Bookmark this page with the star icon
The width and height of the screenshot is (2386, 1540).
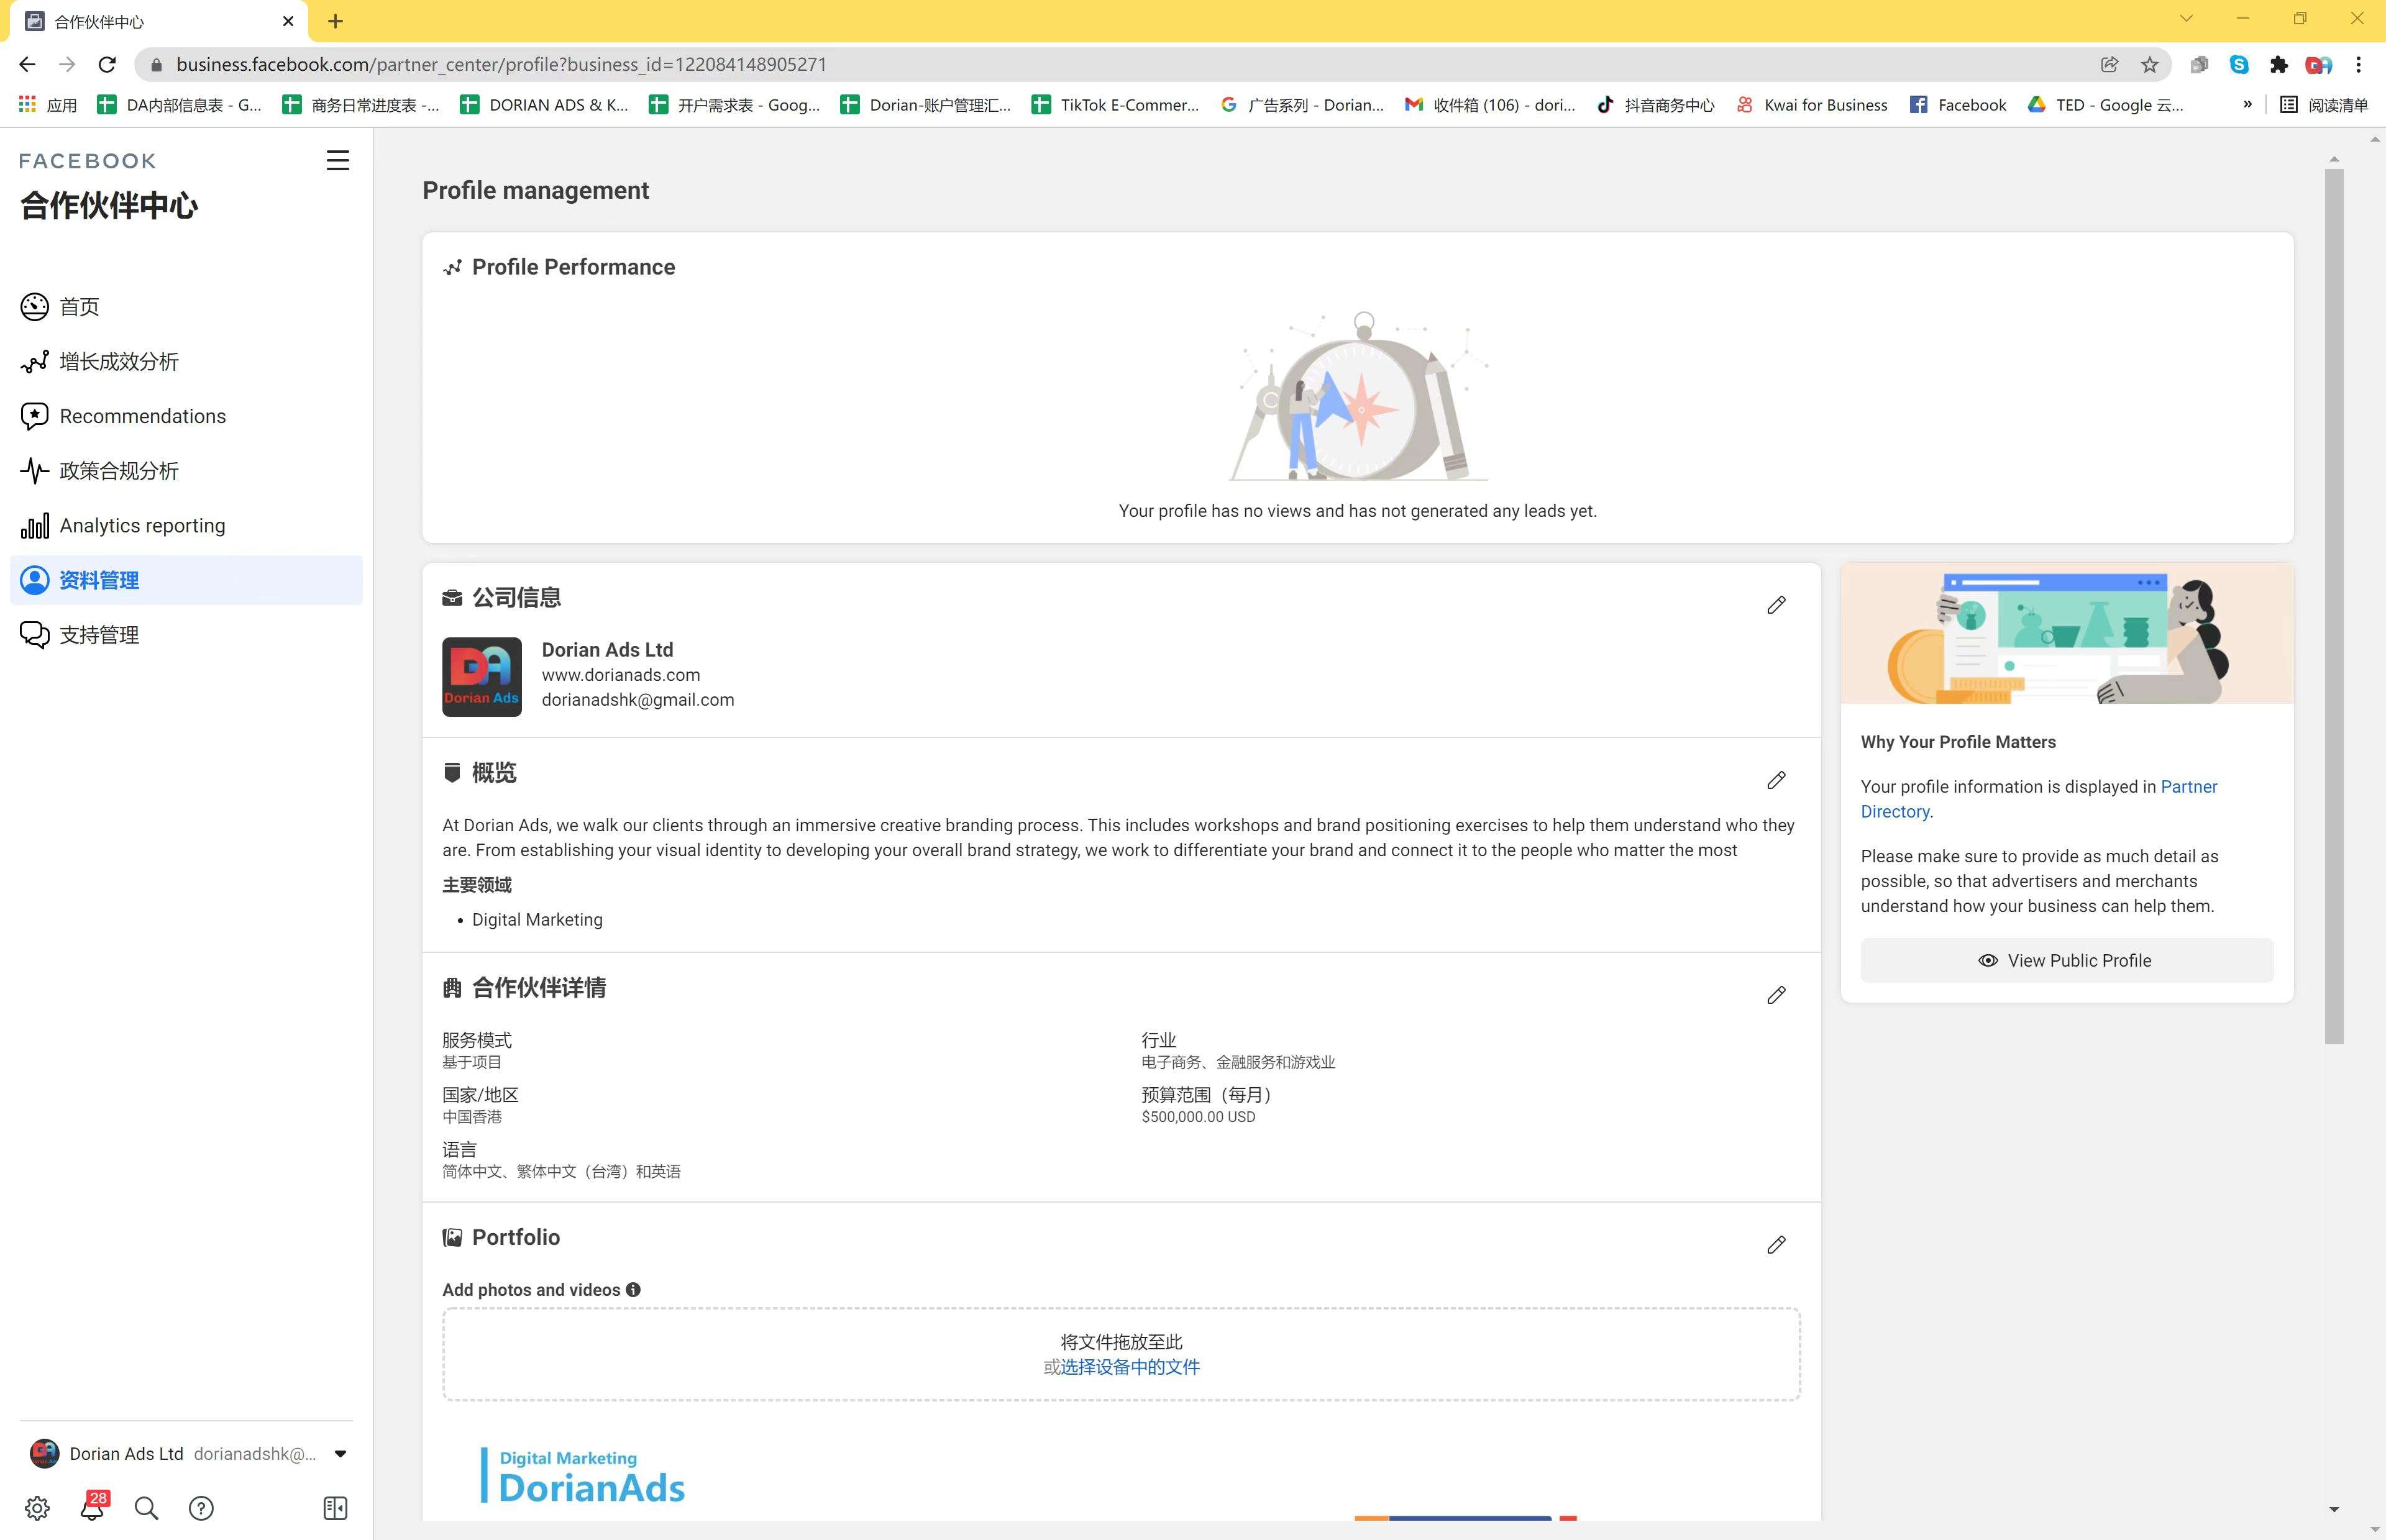click(2149, 64)
